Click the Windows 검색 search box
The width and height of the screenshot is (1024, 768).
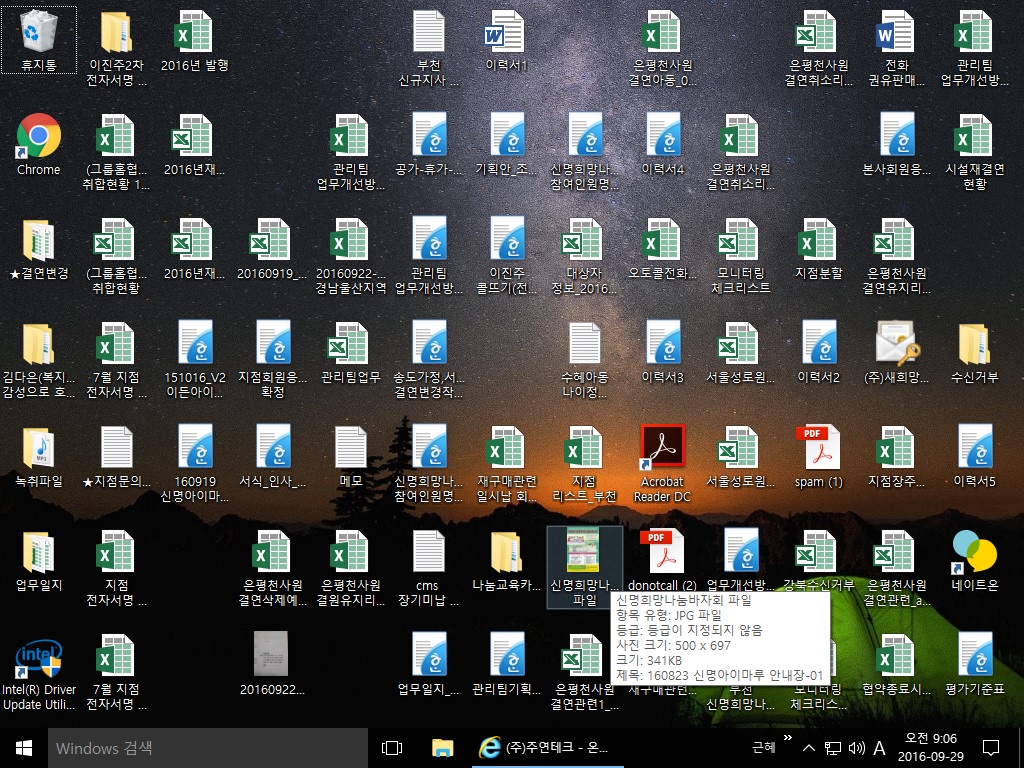(x=208, y=748)
